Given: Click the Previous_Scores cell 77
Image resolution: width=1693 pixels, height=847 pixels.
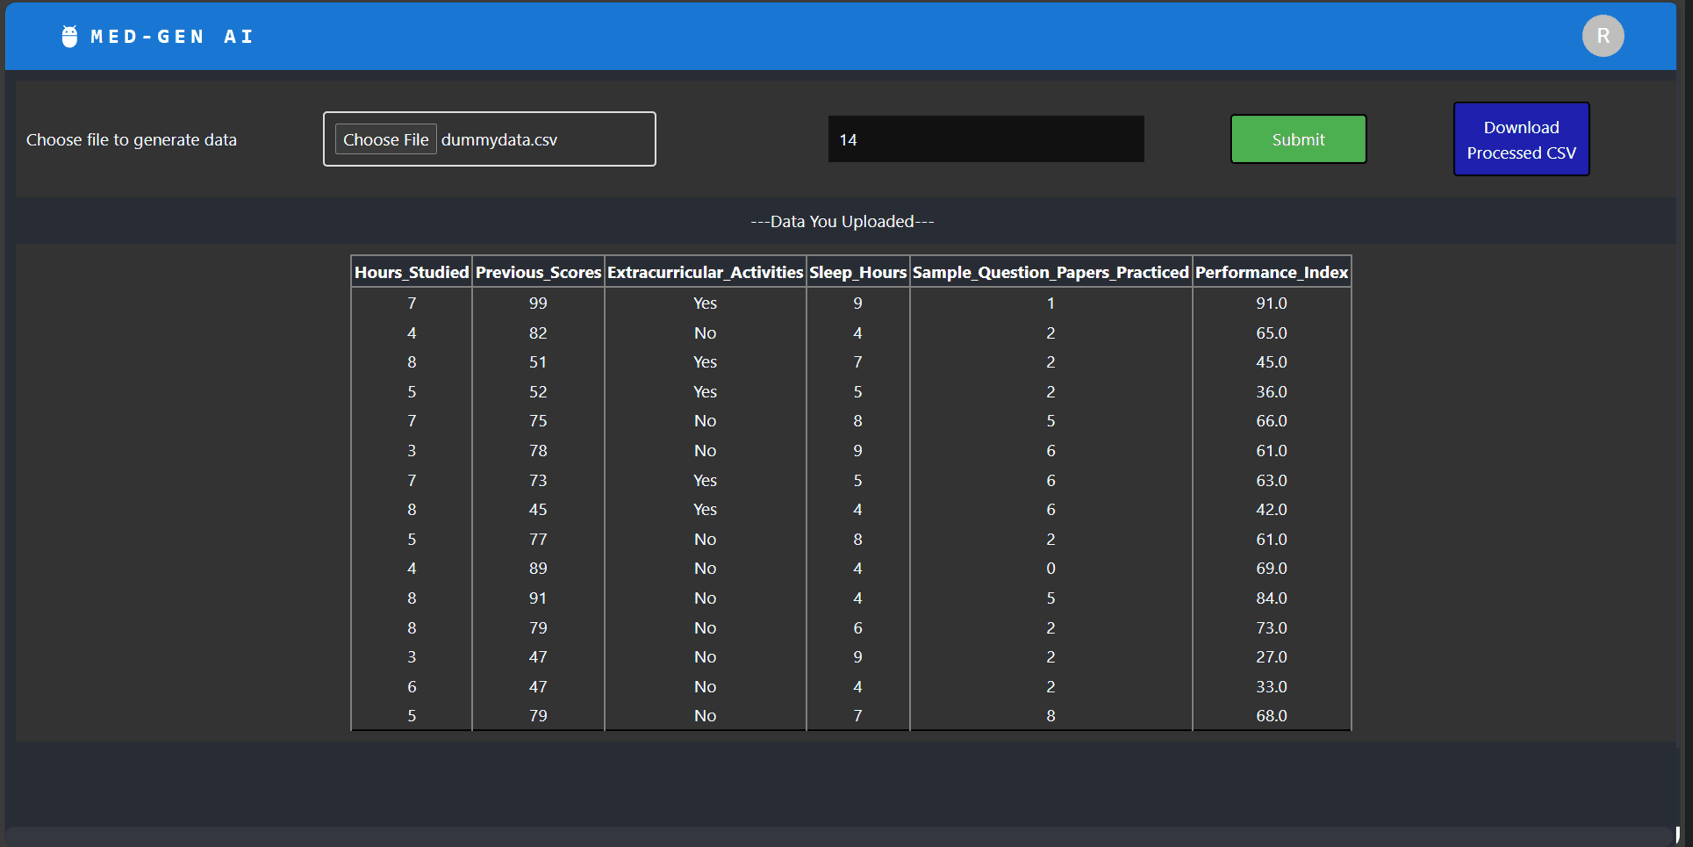Looking at the screenshot, I should [x=538, y=540].
